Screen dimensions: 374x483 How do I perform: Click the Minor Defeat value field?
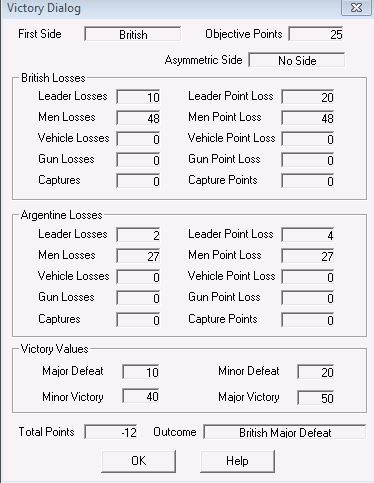click(x=316, y=372)
